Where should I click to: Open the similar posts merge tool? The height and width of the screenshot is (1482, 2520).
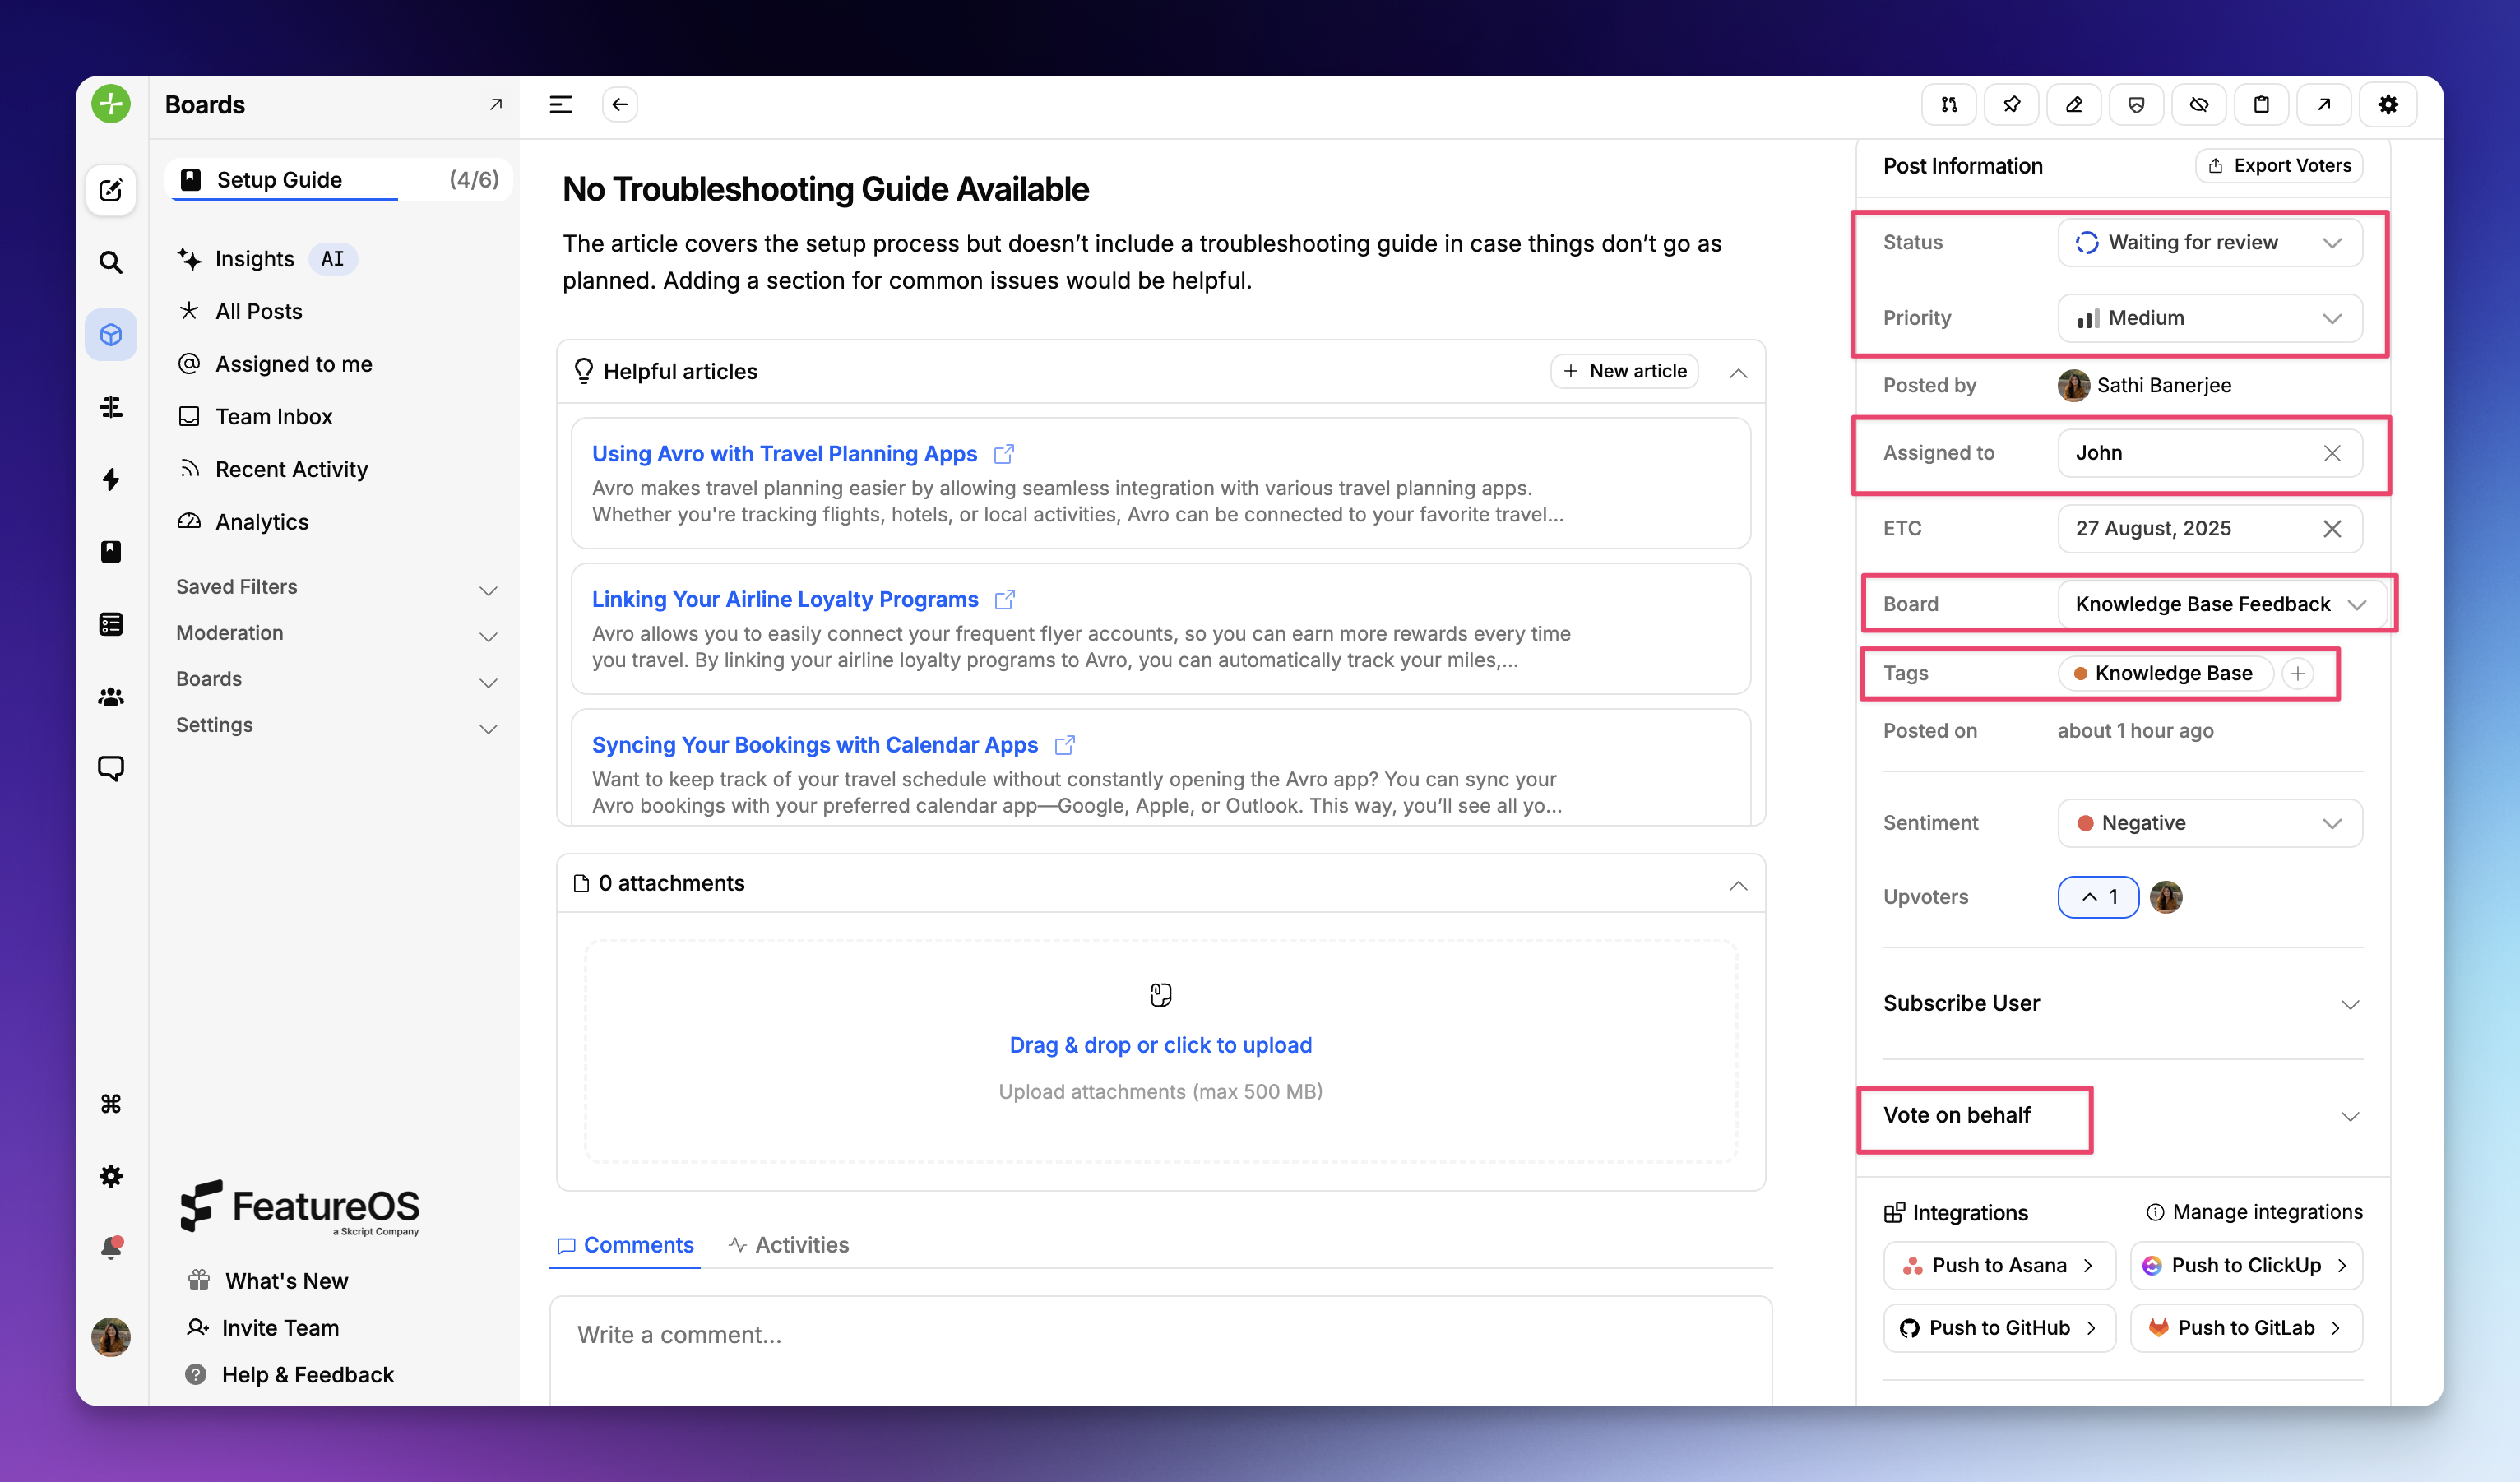pos(1949,104)
